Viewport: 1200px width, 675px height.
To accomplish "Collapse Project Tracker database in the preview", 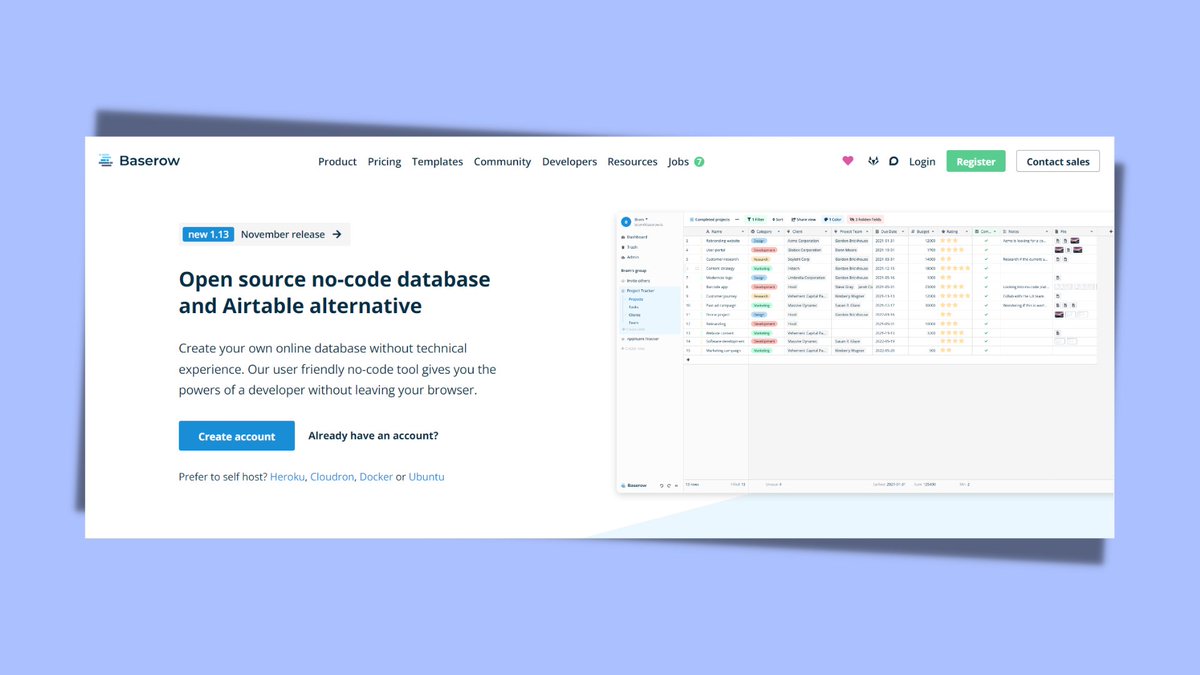I will [640, 291].
